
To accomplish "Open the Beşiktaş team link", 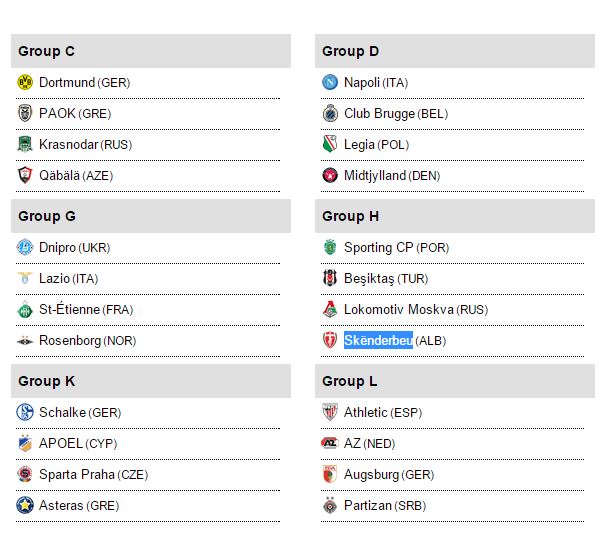I will point(369,278).
